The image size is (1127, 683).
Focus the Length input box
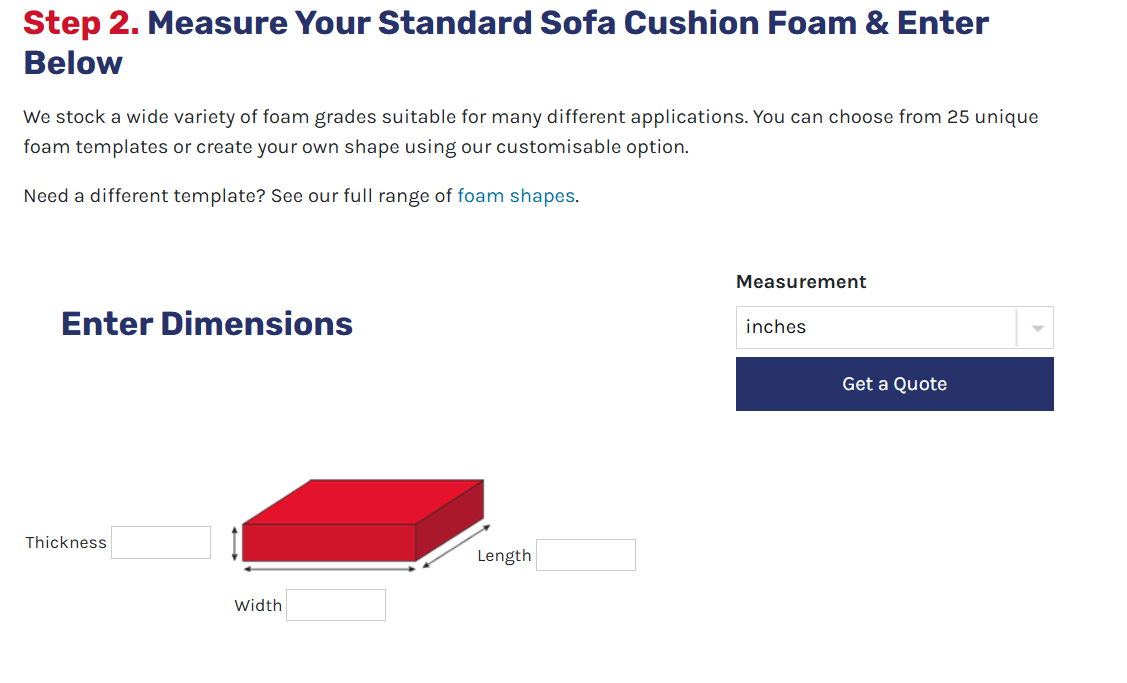[x=586, y=555]
